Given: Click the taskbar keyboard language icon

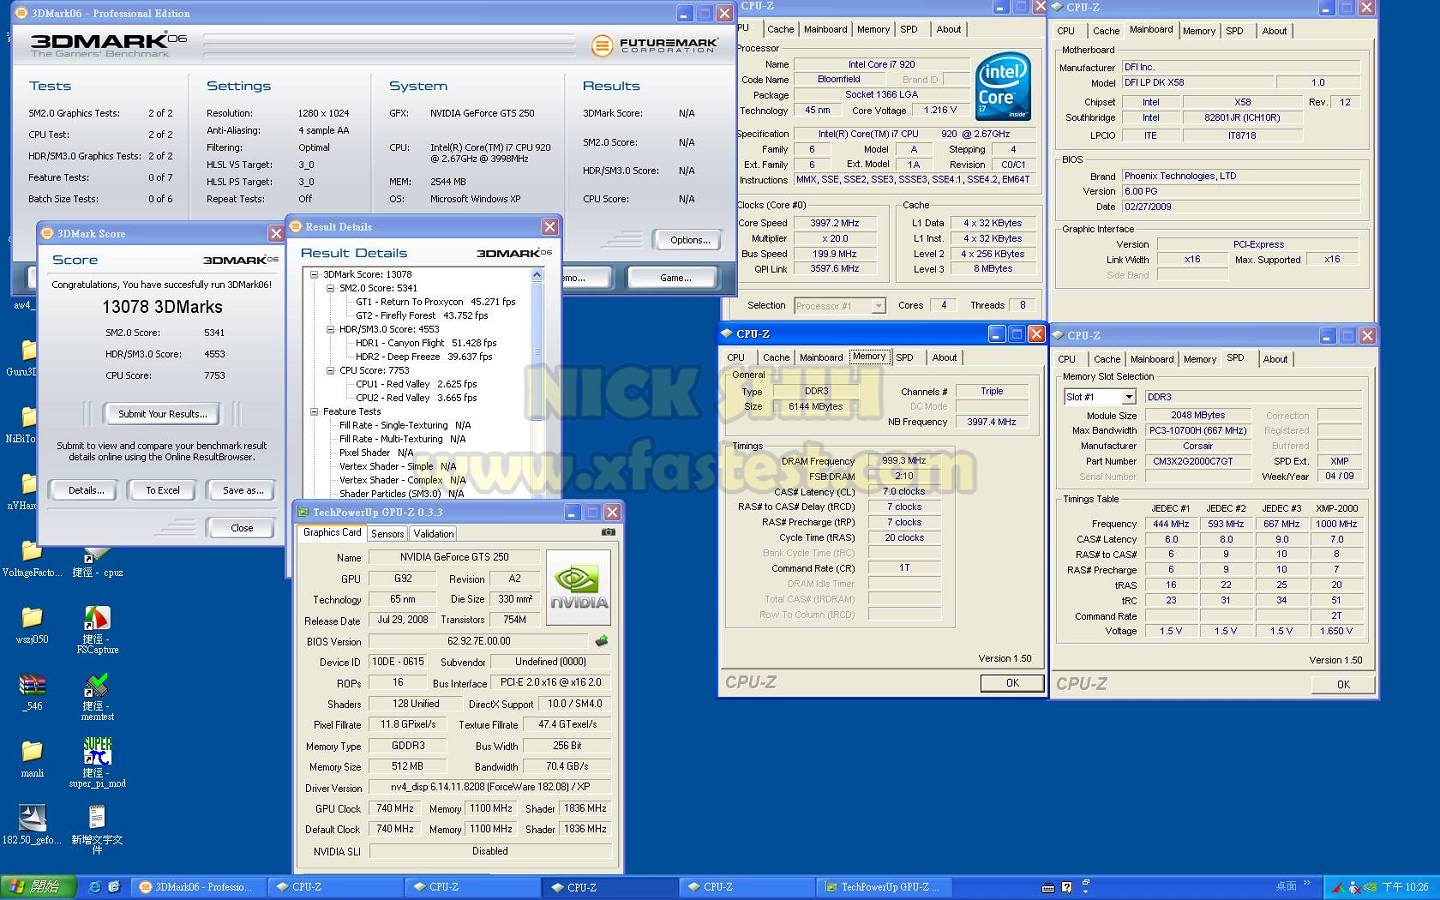Looking at the screenshot, I should (1048, 887).
